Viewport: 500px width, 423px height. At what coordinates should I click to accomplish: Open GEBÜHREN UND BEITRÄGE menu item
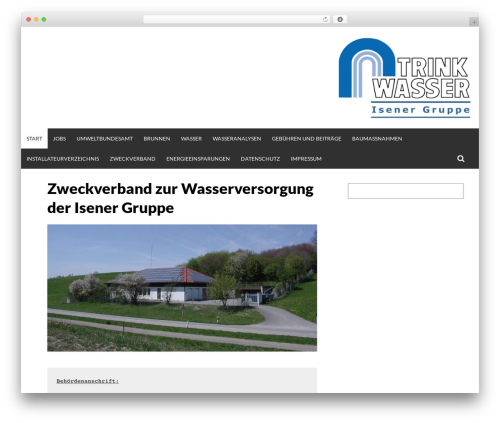pos(306,139)
